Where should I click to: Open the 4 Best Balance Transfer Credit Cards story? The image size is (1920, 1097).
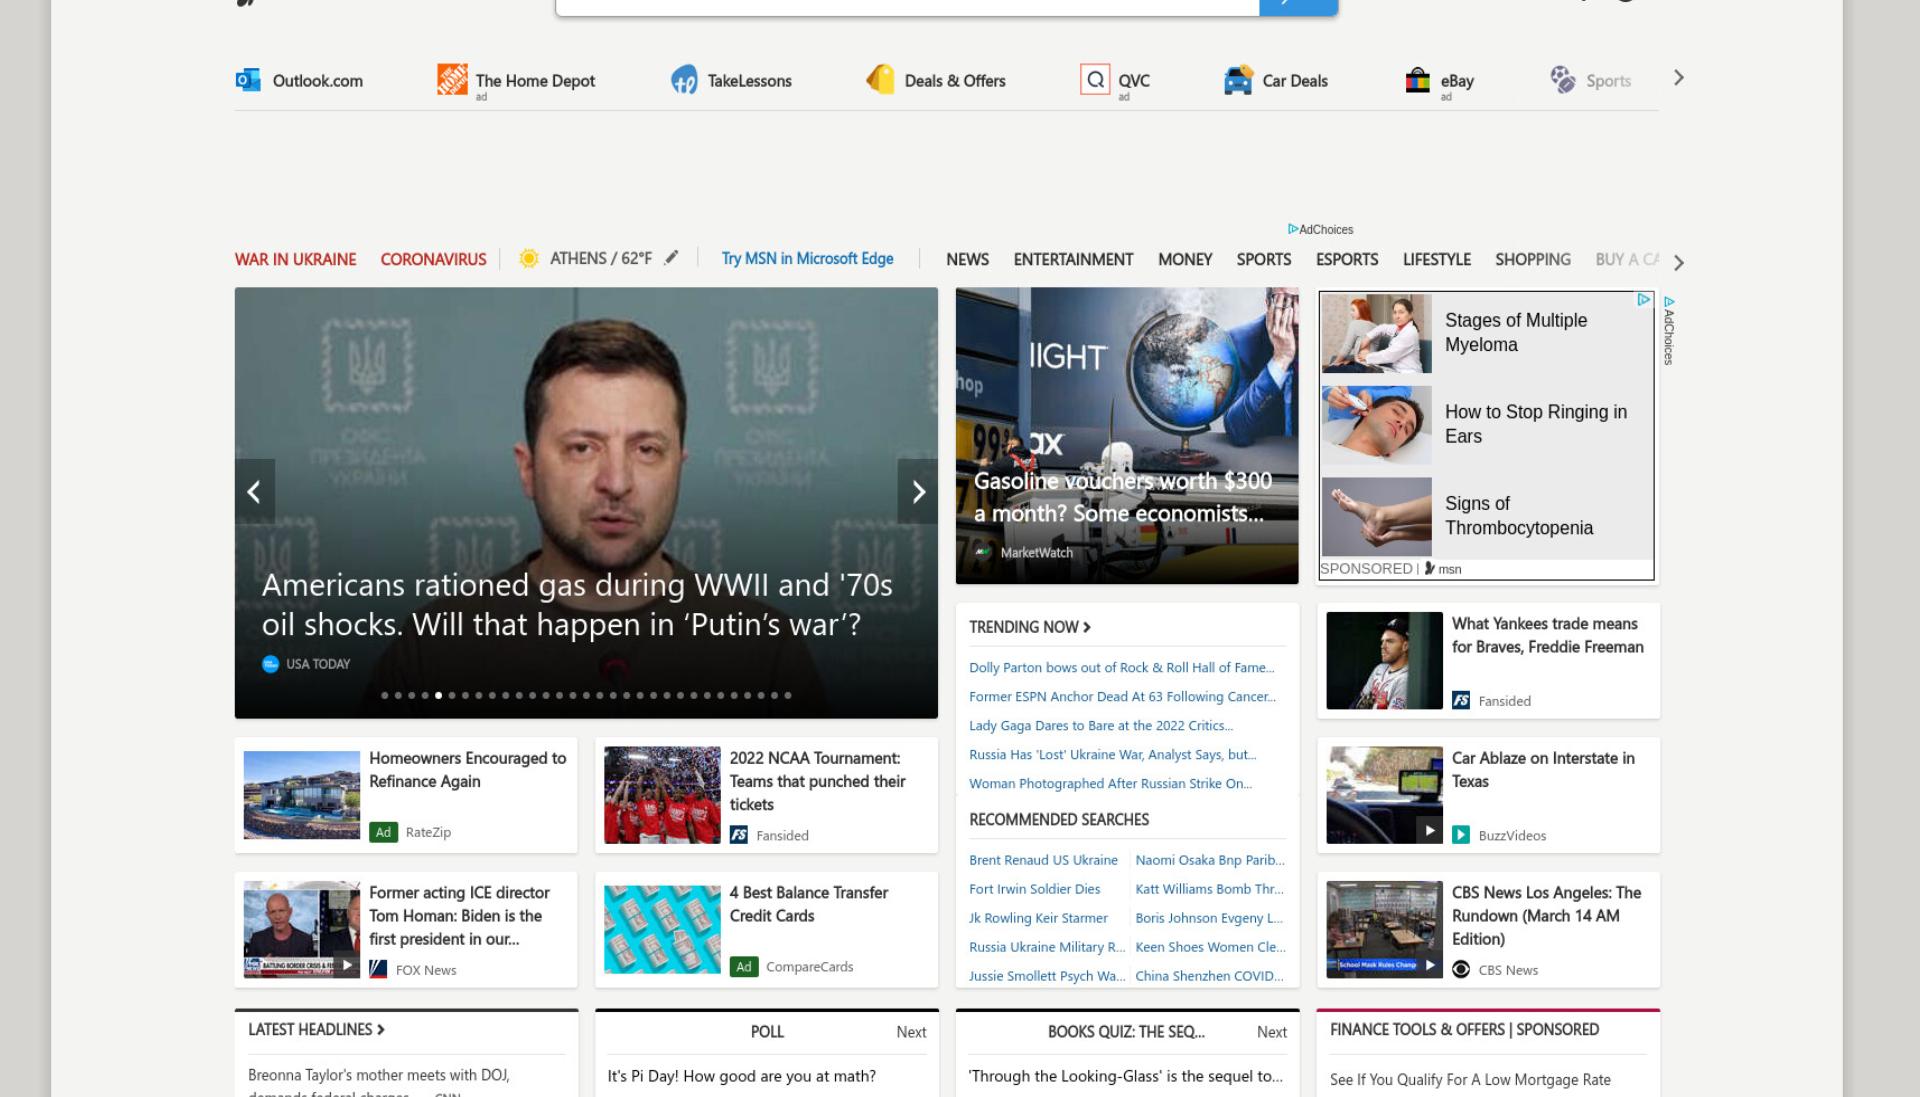[x=767, y=929]
